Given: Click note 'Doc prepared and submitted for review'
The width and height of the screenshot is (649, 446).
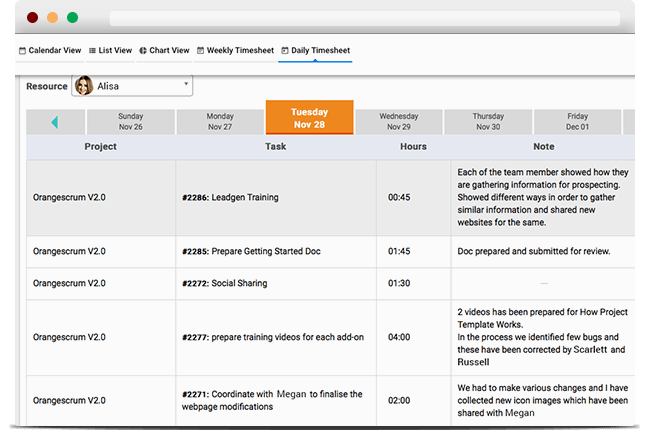Looking at the screenshot, I should 534,251.
